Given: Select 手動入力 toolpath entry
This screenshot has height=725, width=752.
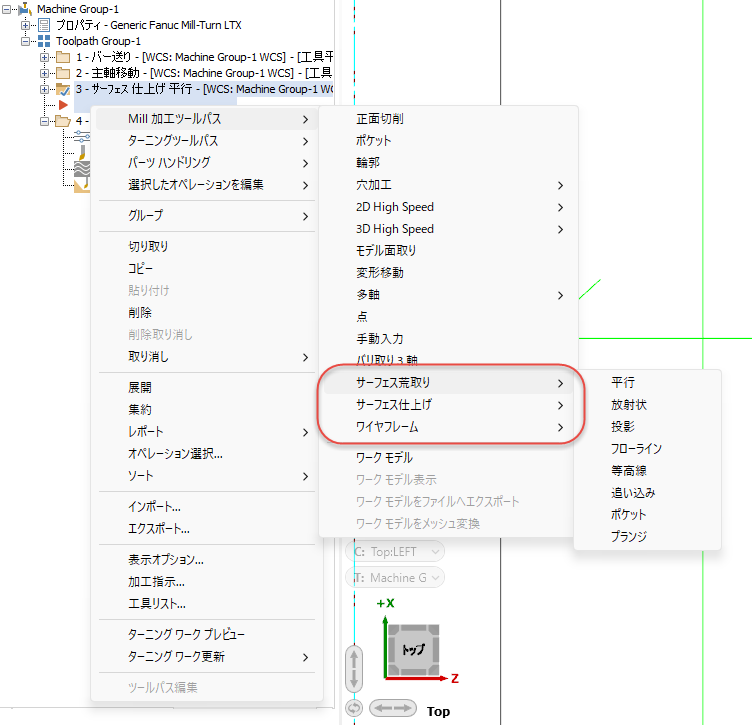Looking at the screenshot, I should click(448, 339).
